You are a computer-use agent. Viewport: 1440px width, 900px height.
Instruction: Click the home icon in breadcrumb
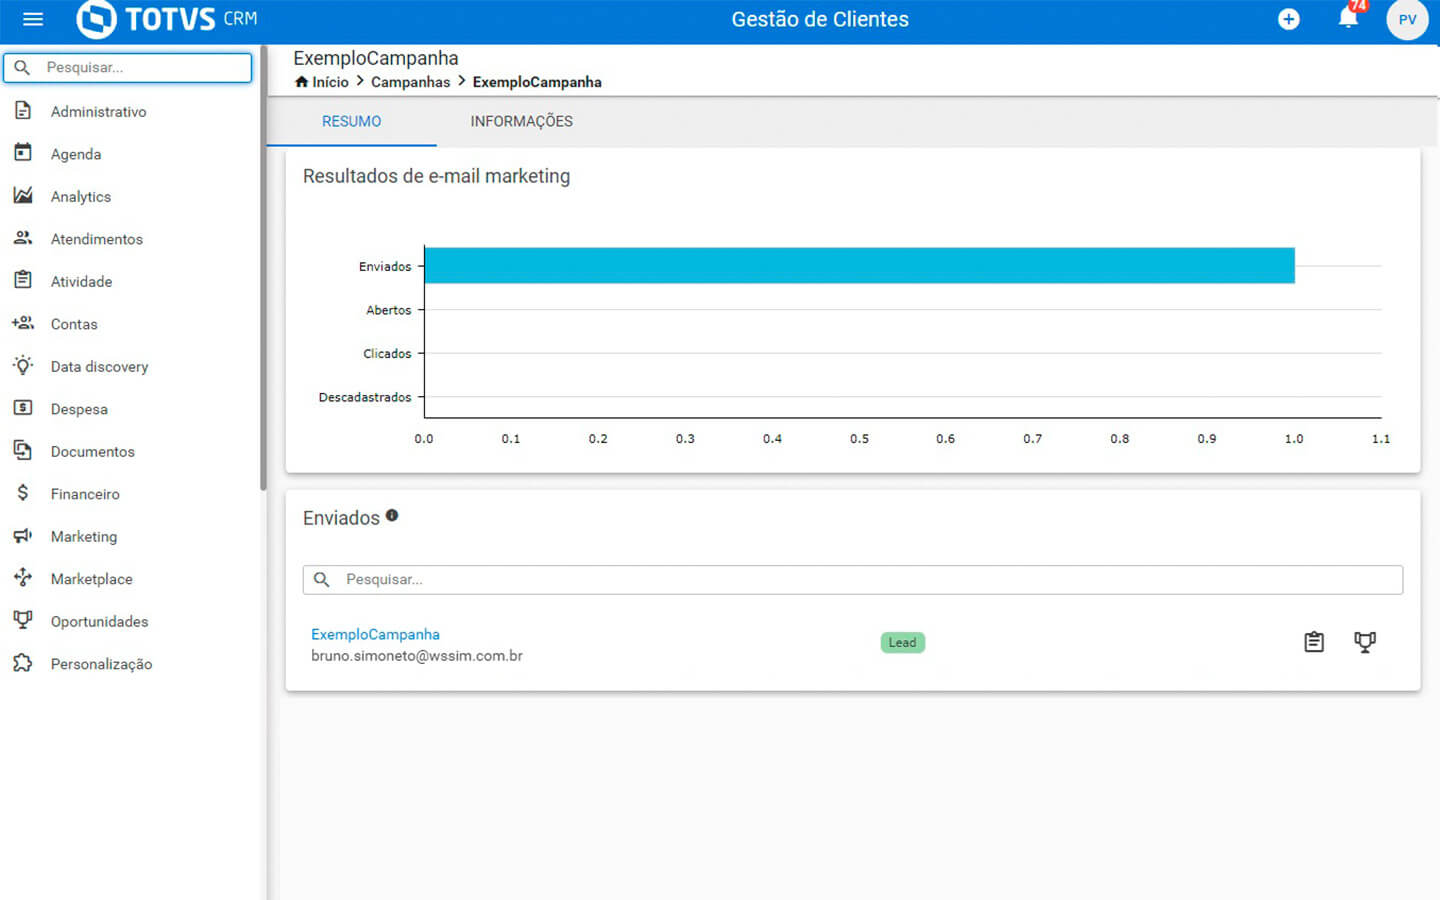(x=301, y=82)
